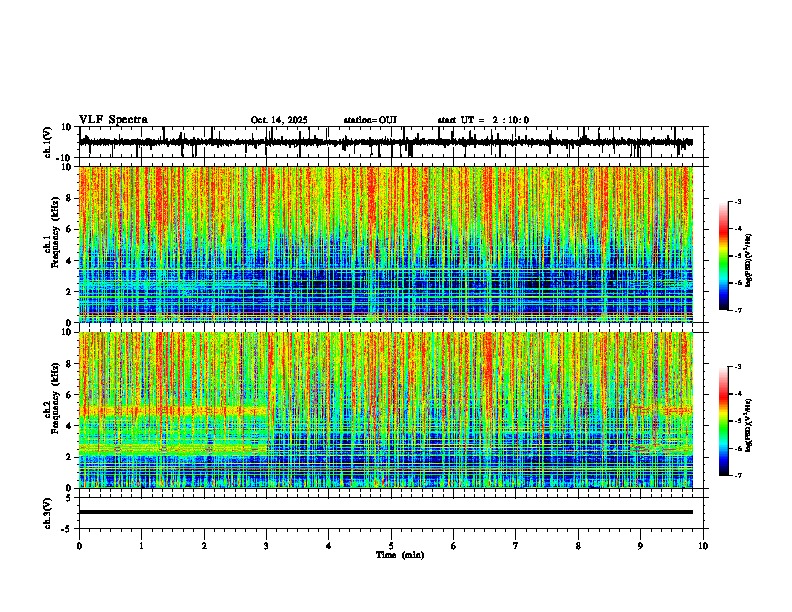
Task: Click time axis tick label "7"
Action: point(516,546)
